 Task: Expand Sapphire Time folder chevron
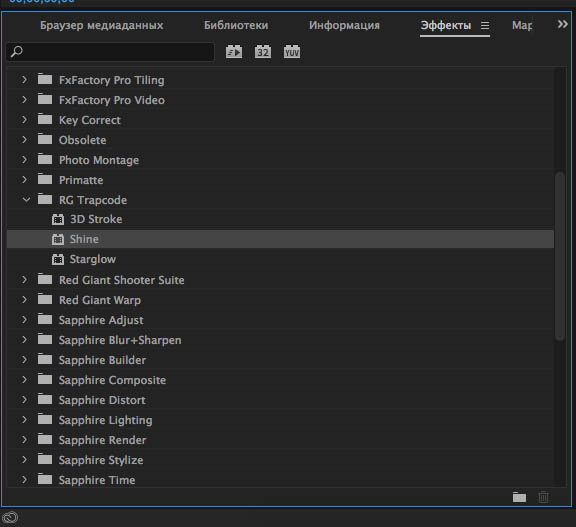(x=24, y=480)
